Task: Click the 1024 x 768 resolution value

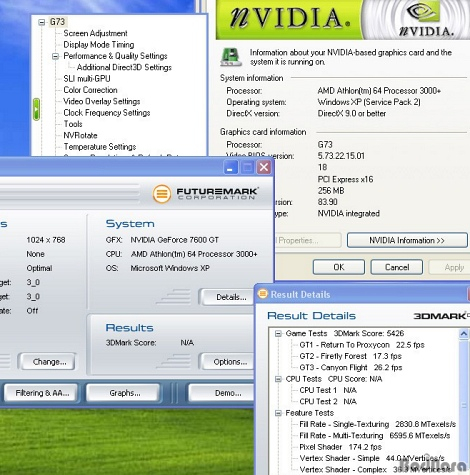Action: [46, 240]
